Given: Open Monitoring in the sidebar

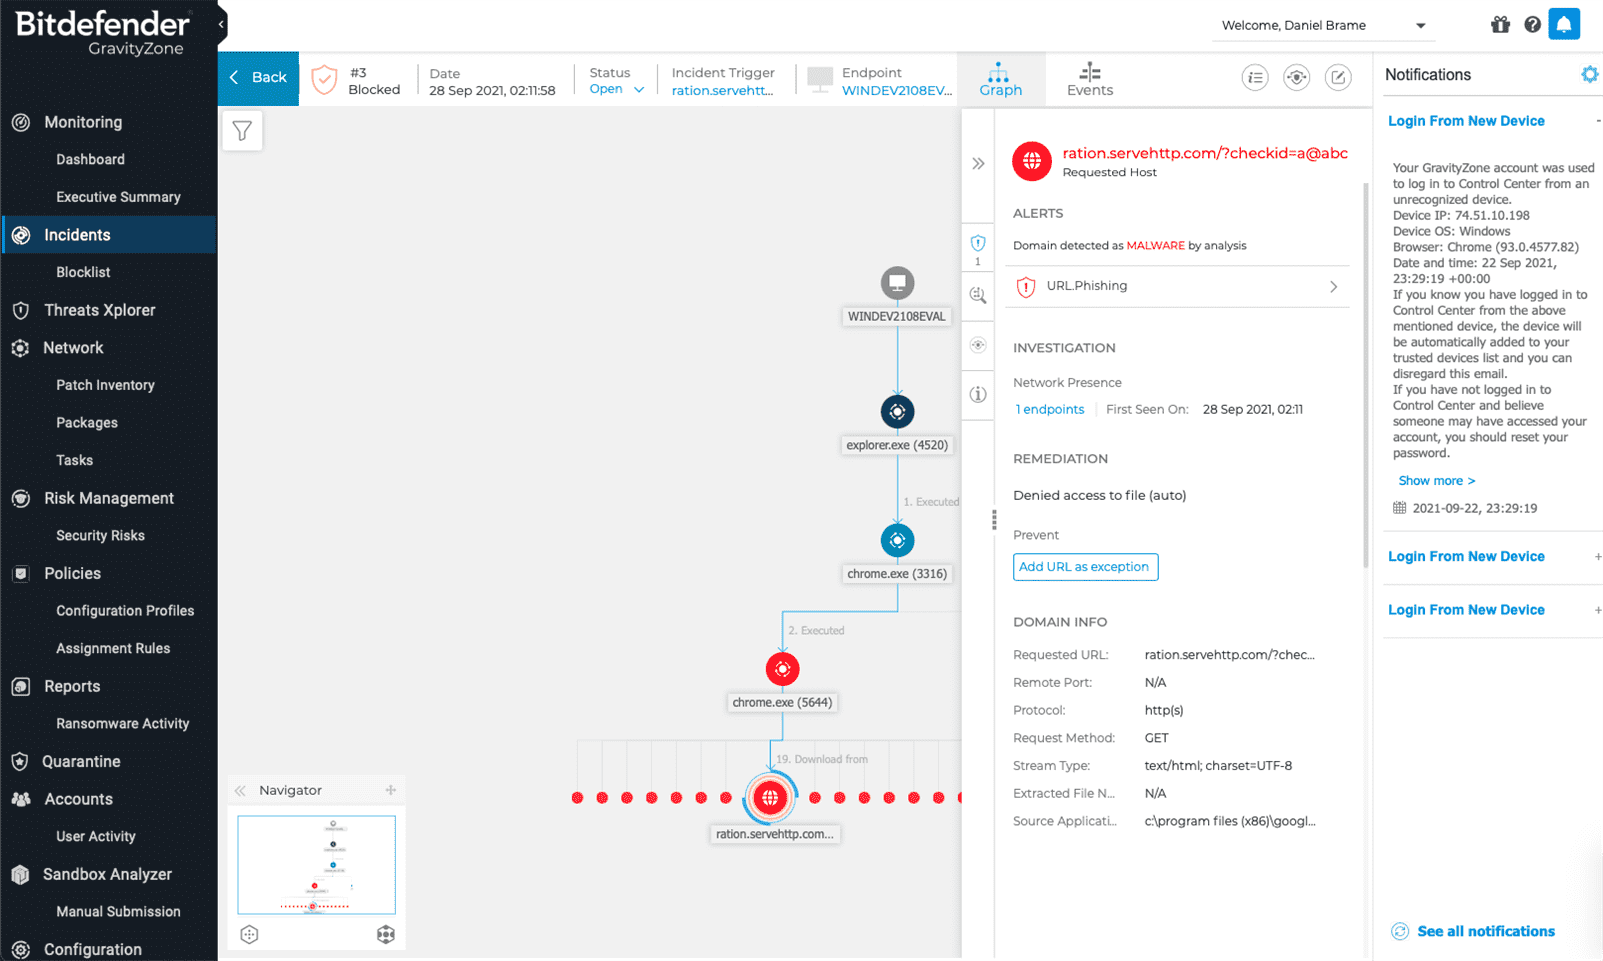Looking at the screenshot, I should [83, 122].
